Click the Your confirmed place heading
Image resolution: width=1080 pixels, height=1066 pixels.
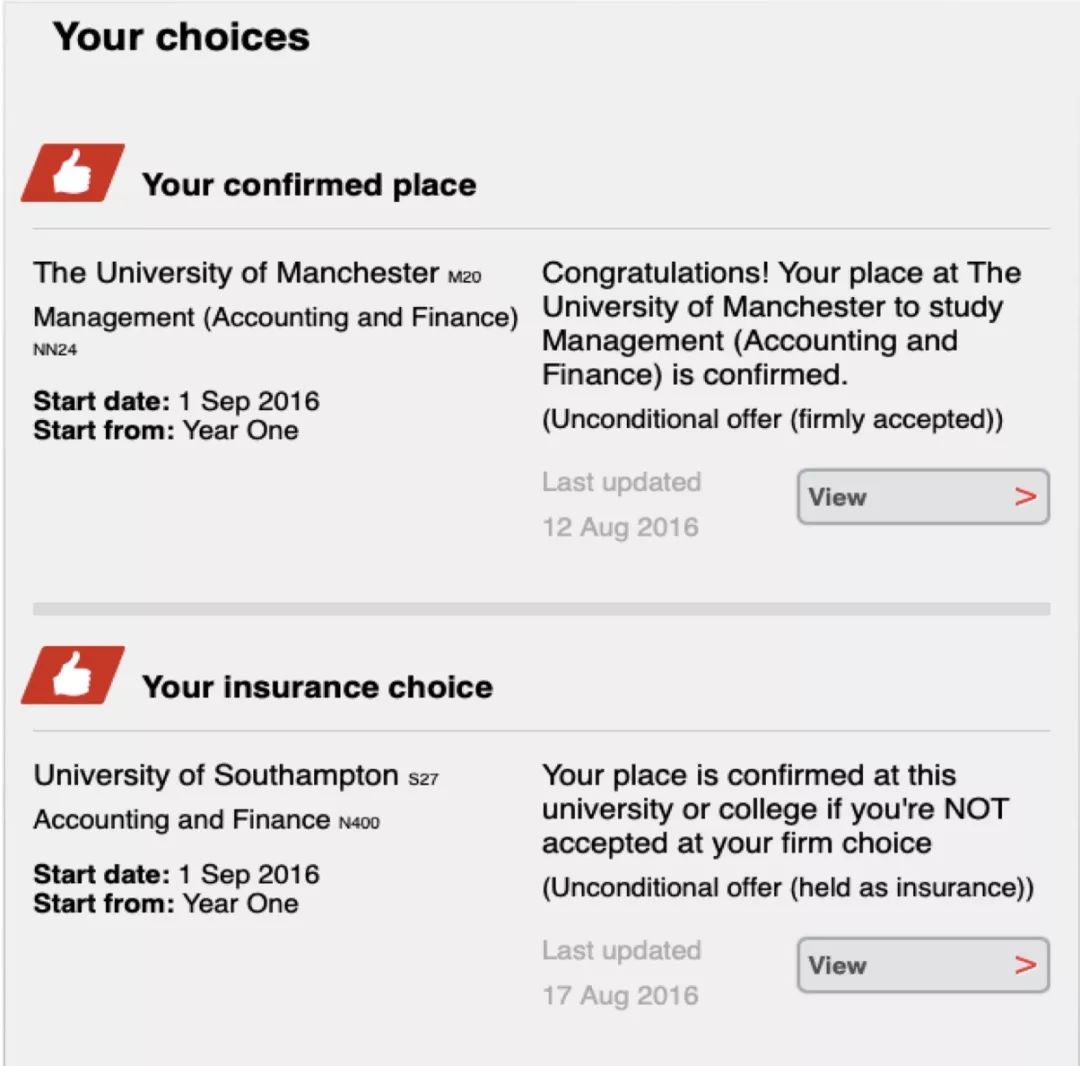pos(309,185)
